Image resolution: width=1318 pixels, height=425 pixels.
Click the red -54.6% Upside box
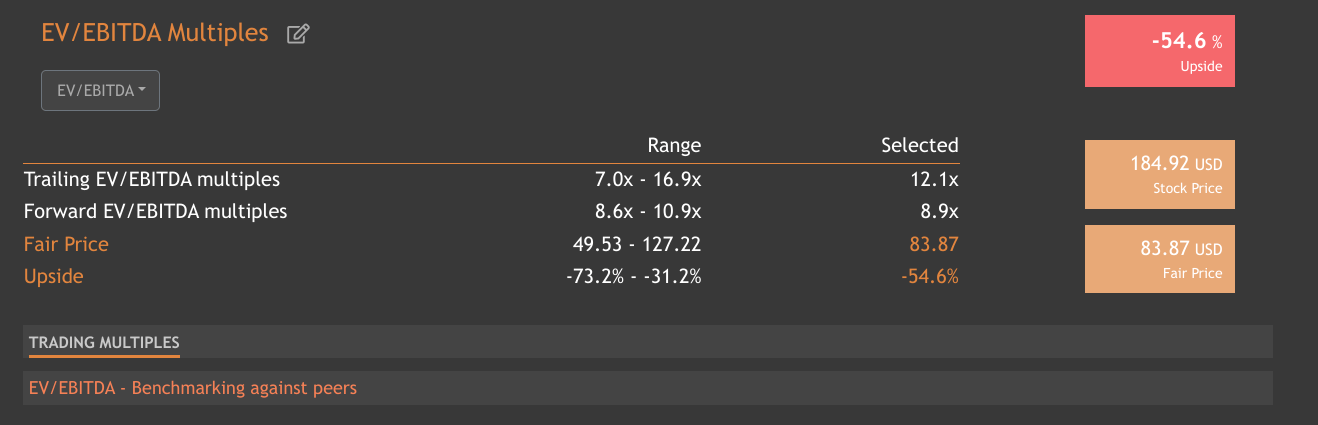point(1159,51)
